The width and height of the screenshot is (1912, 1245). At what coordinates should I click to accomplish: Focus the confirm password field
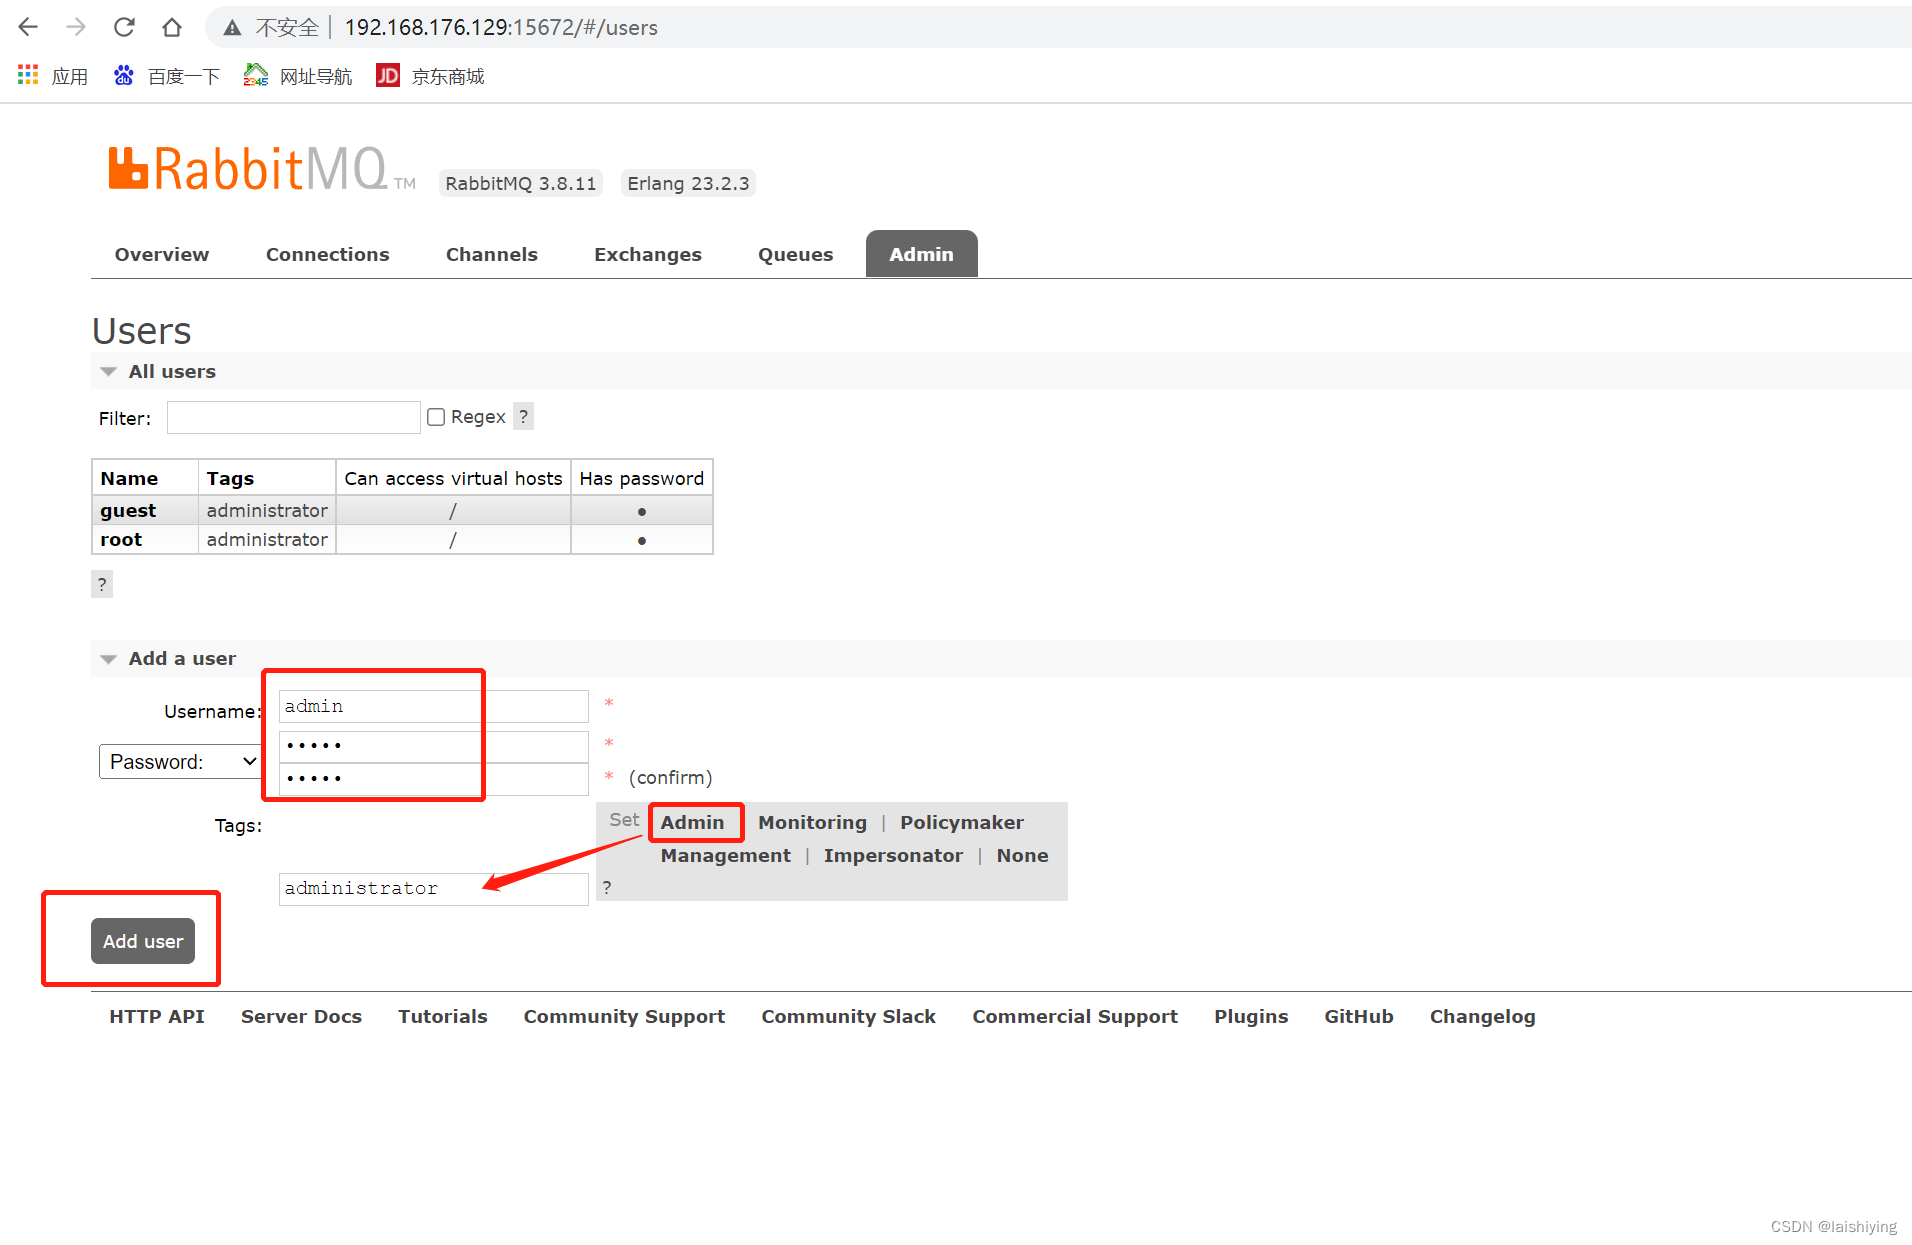coord(433,779)
